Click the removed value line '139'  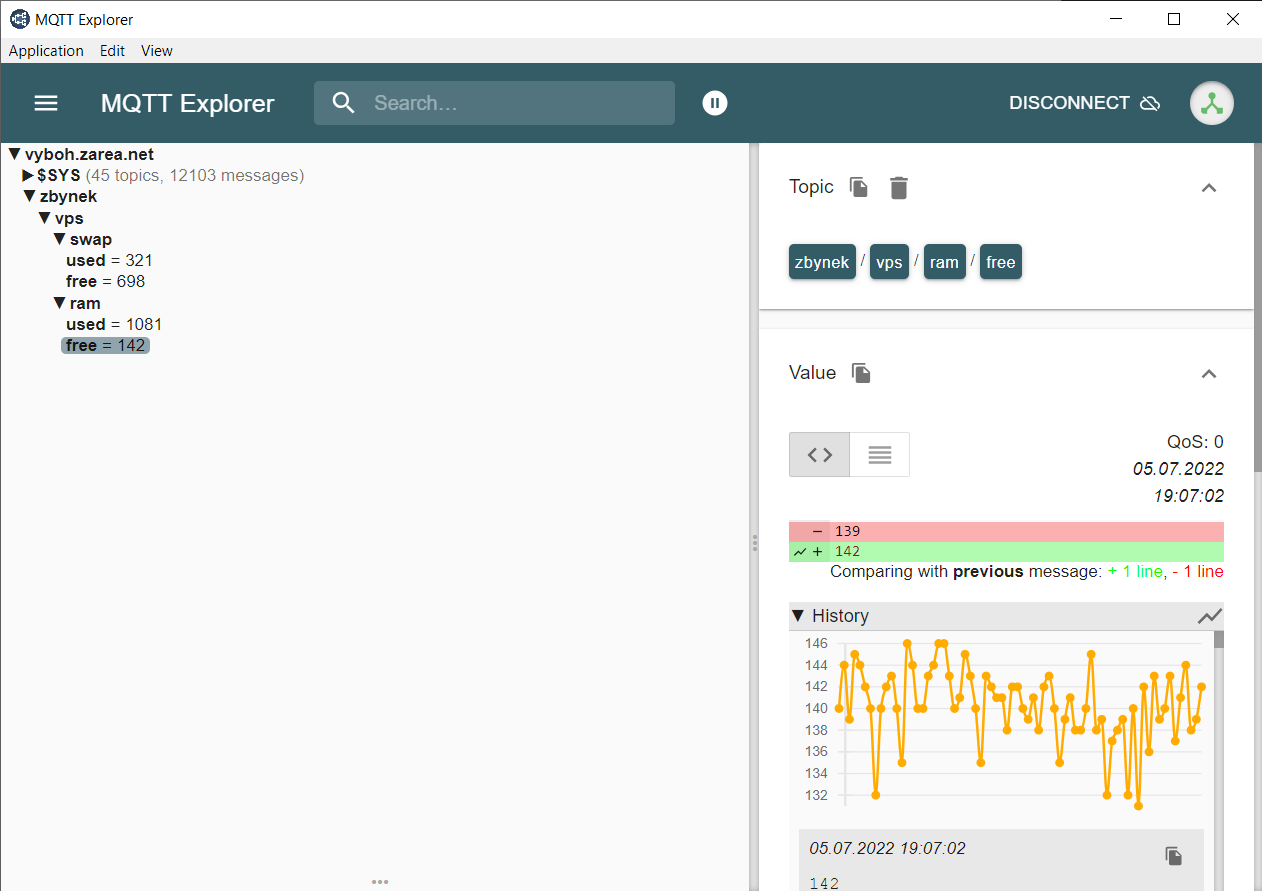pyautogui.click(x=1006, y=531)
